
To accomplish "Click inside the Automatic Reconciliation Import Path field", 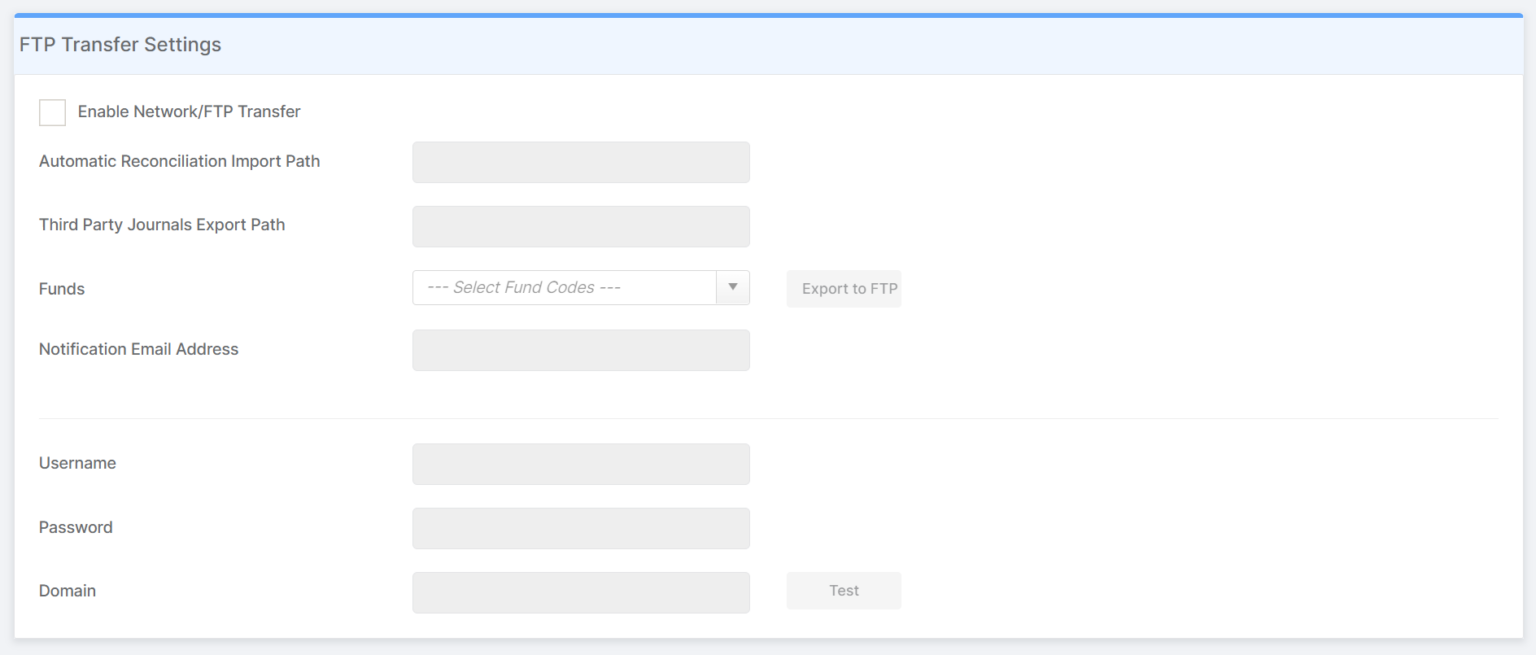I will tap(580, 162).
